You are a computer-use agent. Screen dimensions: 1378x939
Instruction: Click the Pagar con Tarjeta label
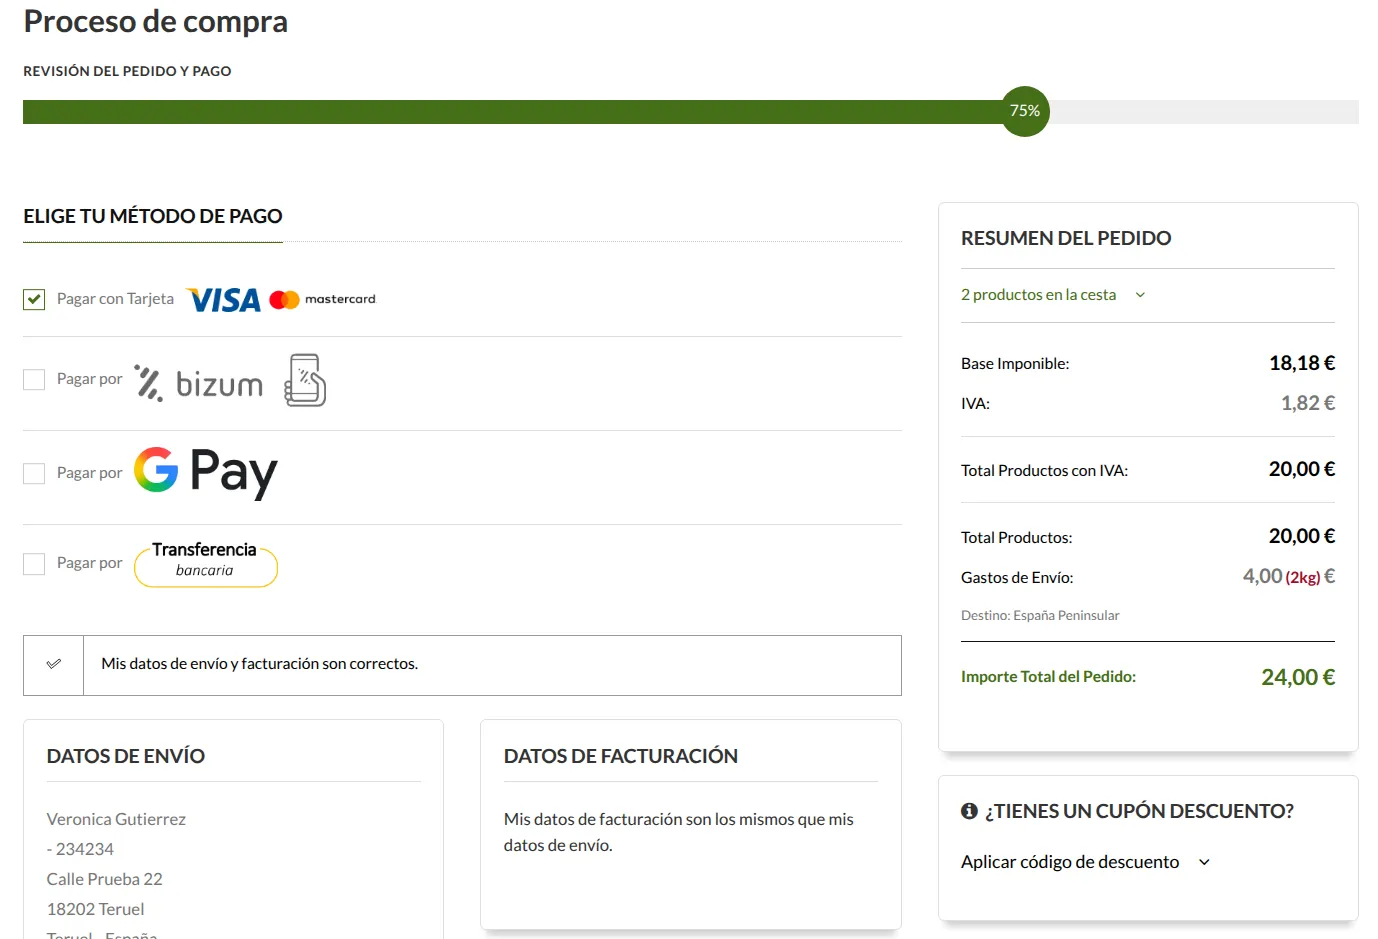(115, 299)
